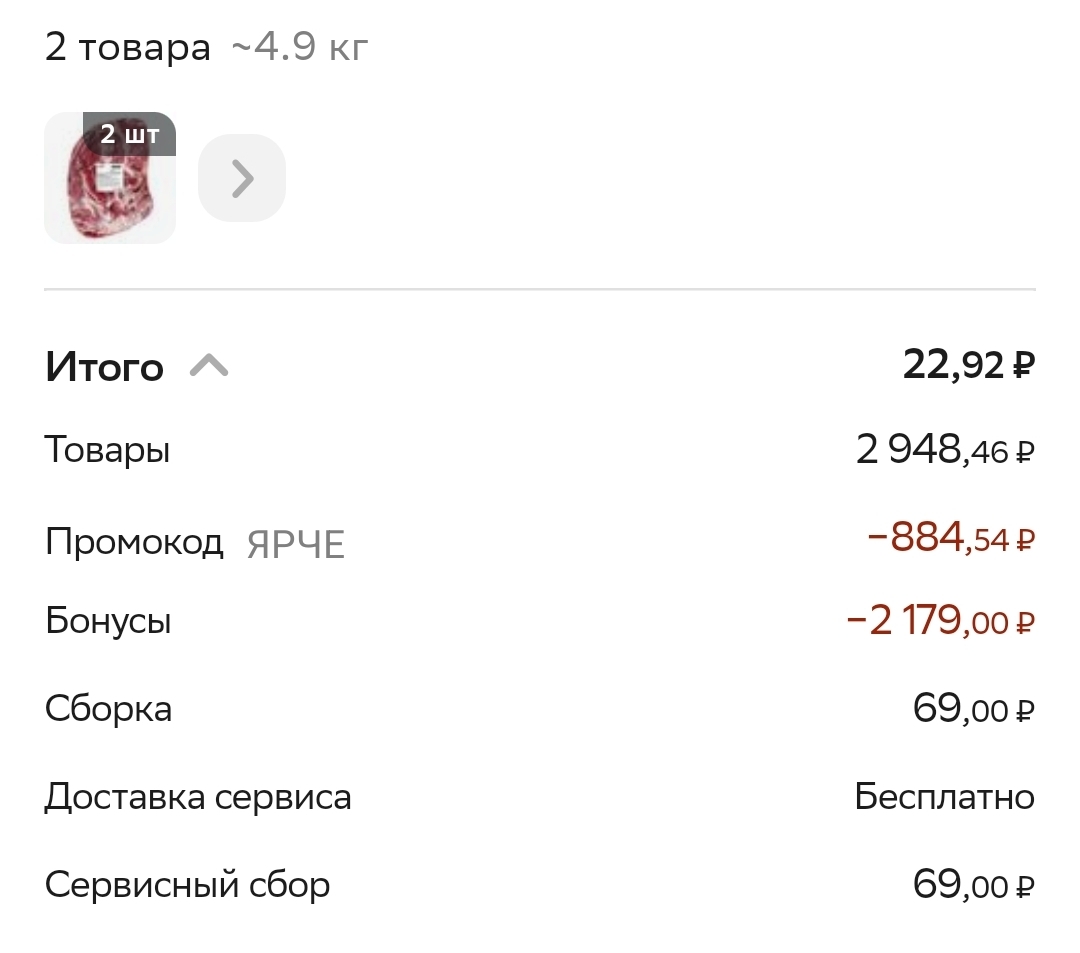Screen dimensions: 1080x953
Task: Tap the Товары row label
Action: tap(107, 450)
